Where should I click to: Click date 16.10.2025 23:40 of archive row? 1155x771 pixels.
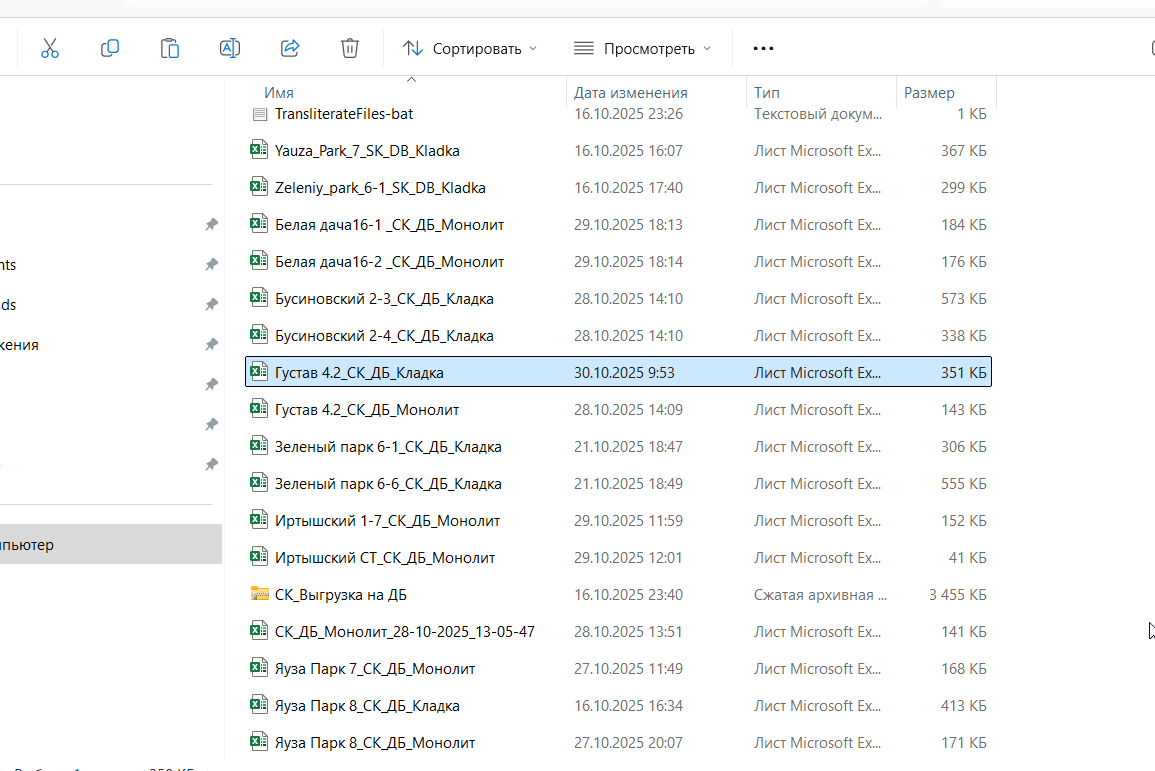coord(628,595)
